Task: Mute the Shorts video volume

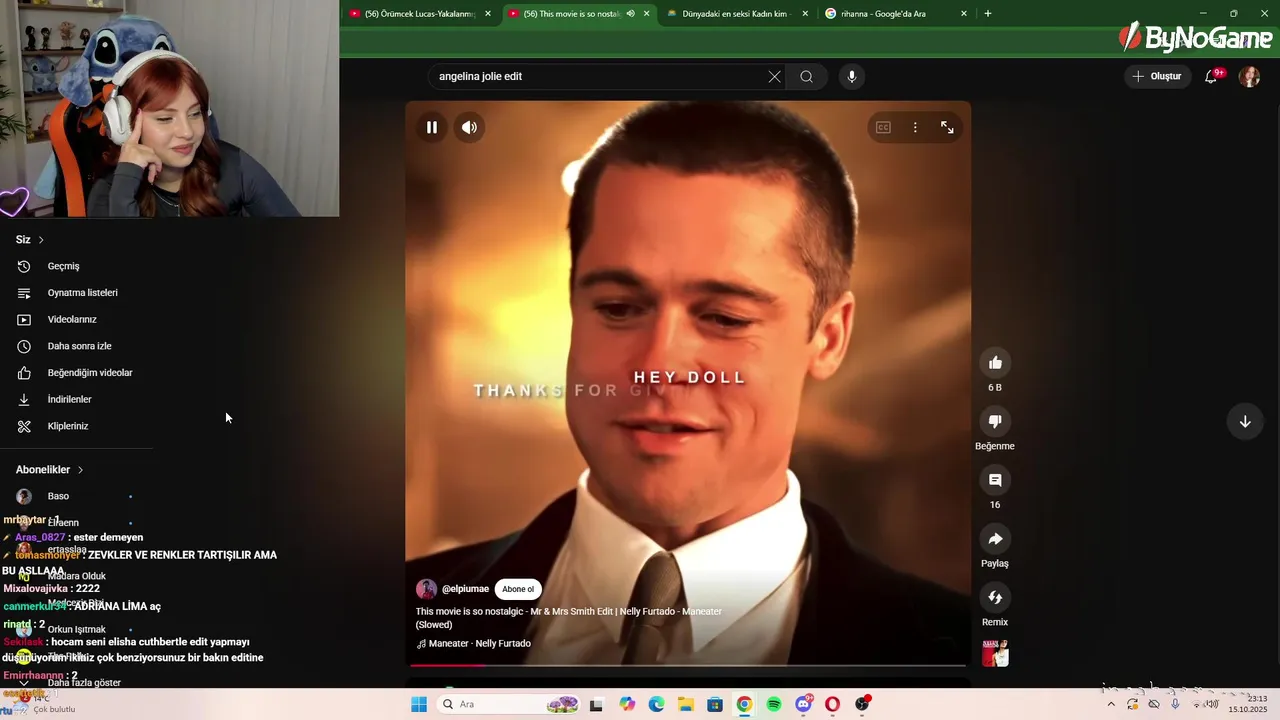Action: 469,127
